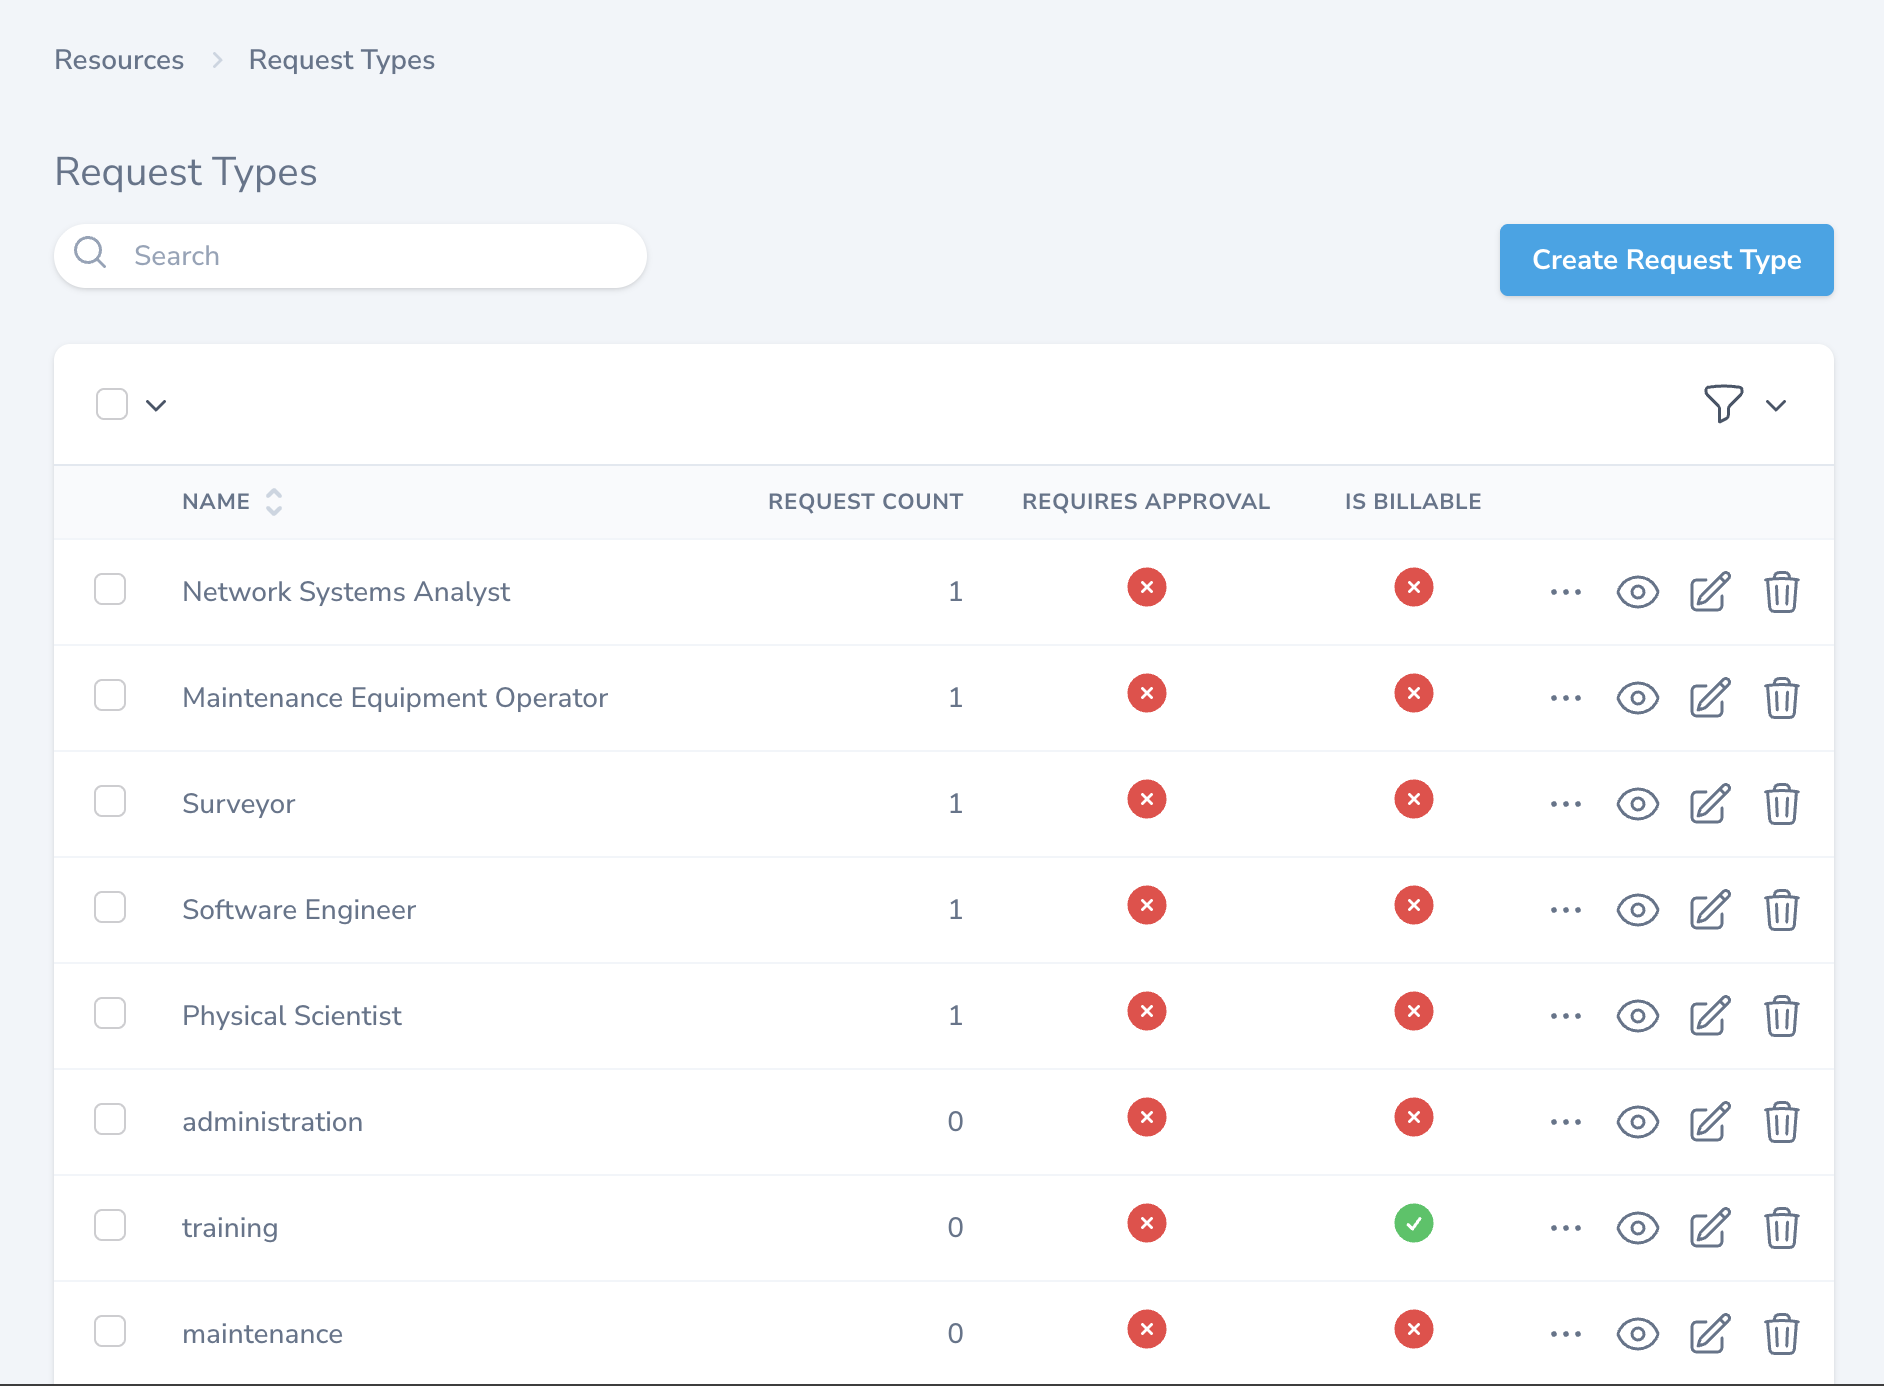This screenshot has width=1884, height=1386.
Task: Click the Create Request Type button
Action: tap(1665, 260)
